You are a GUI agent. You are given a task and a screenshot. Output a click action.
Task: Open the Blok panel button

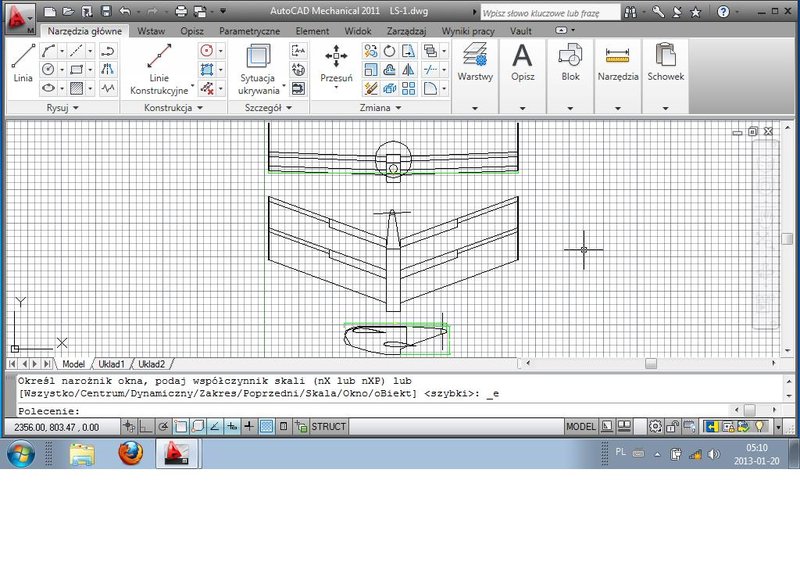click(x=570, y=62)
